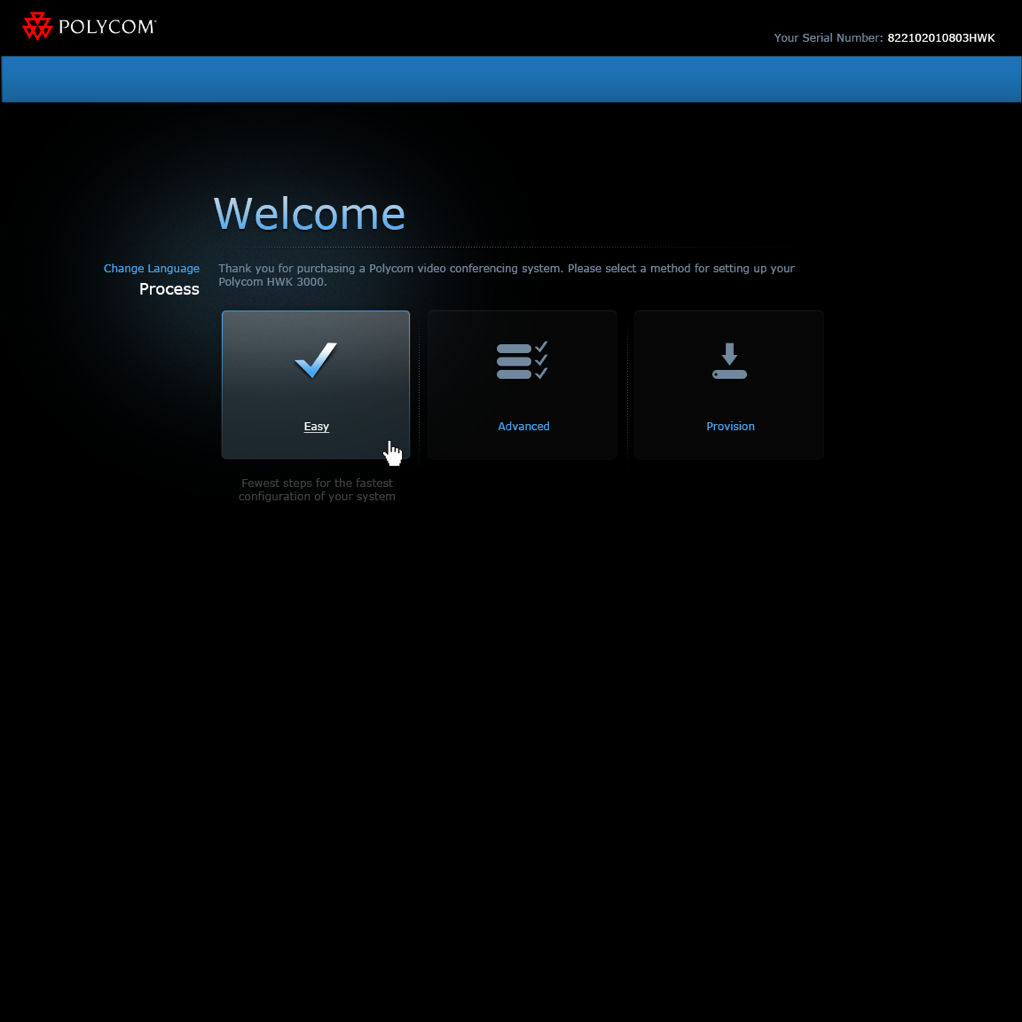Click the serial number 822102010803HWK
Screen dimensions: 1022x1022
coord(941,38)
